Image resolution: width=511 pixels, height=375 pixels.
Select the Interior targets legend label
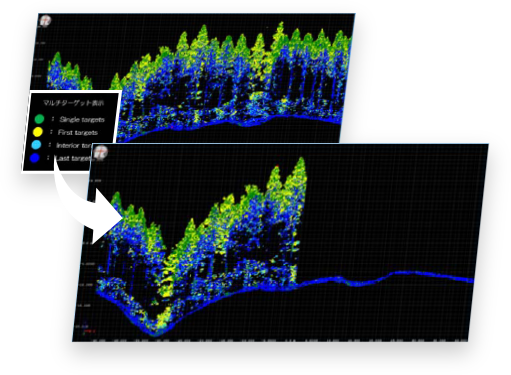74,145
